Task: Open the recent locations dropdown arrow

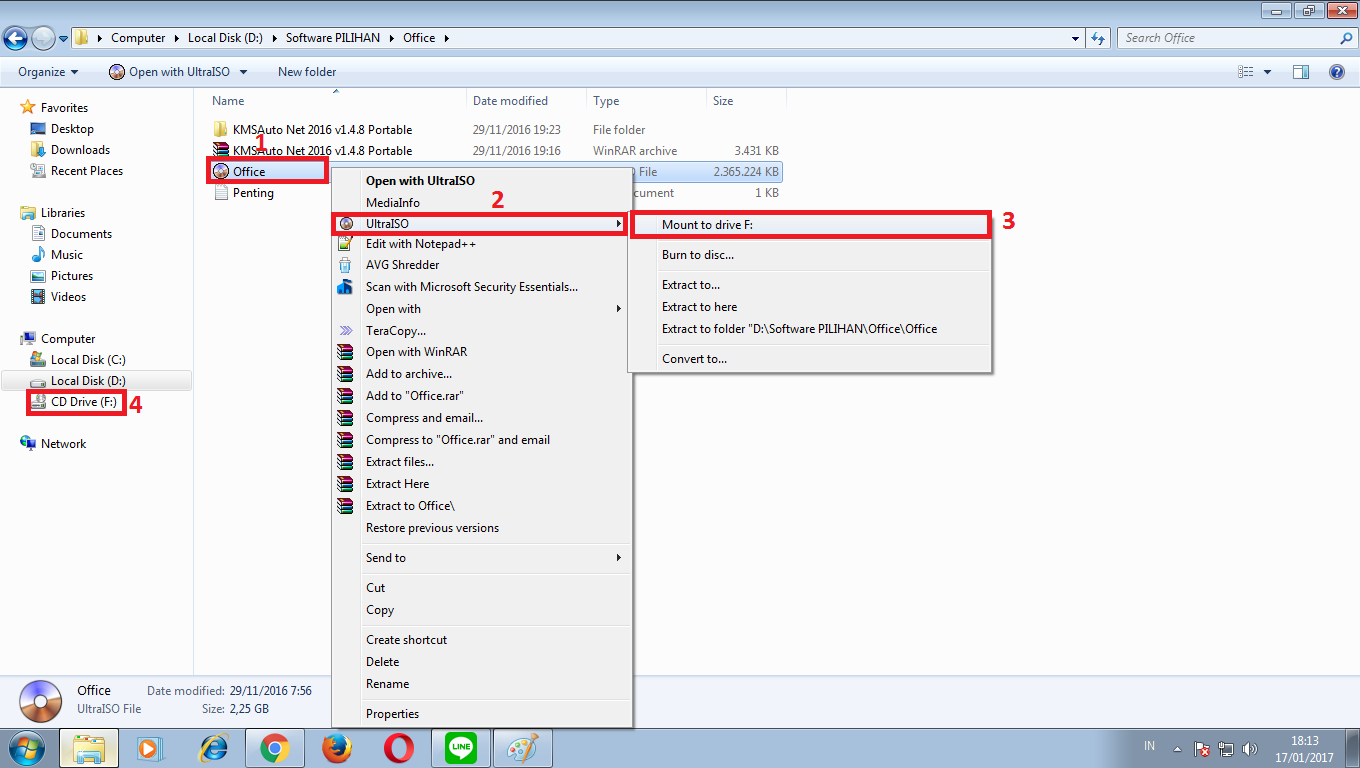Action: 64,39
